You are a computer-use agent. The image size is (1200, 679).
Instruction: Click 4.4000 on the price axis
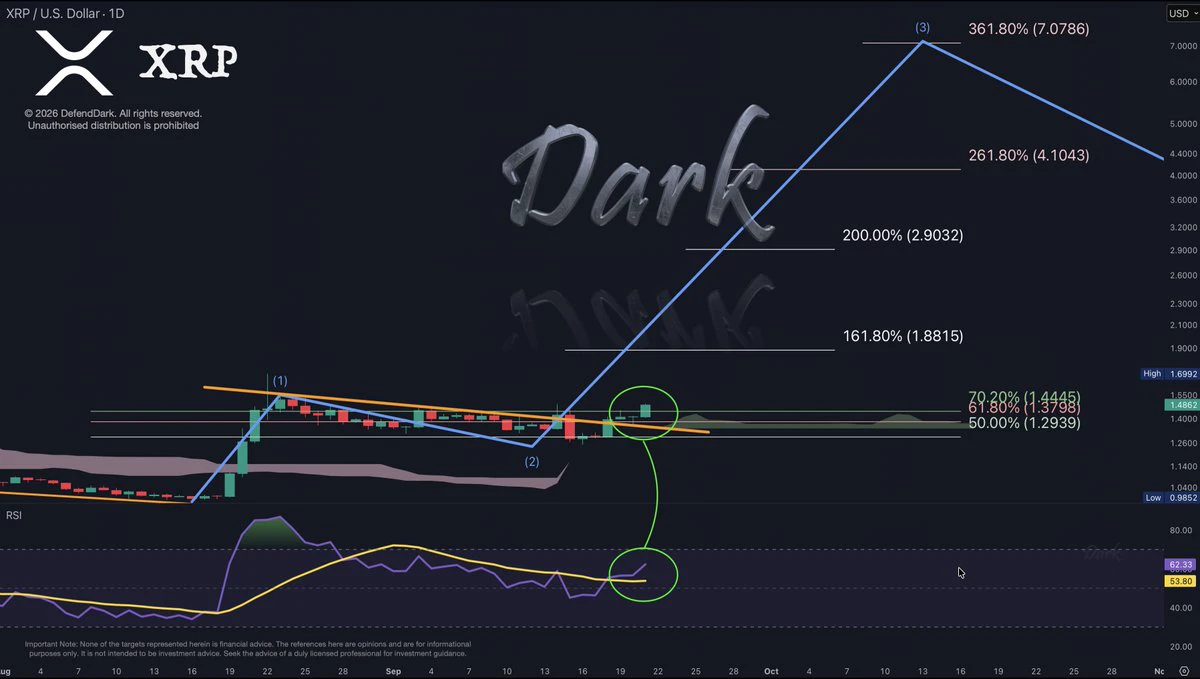coord(1181,155)
